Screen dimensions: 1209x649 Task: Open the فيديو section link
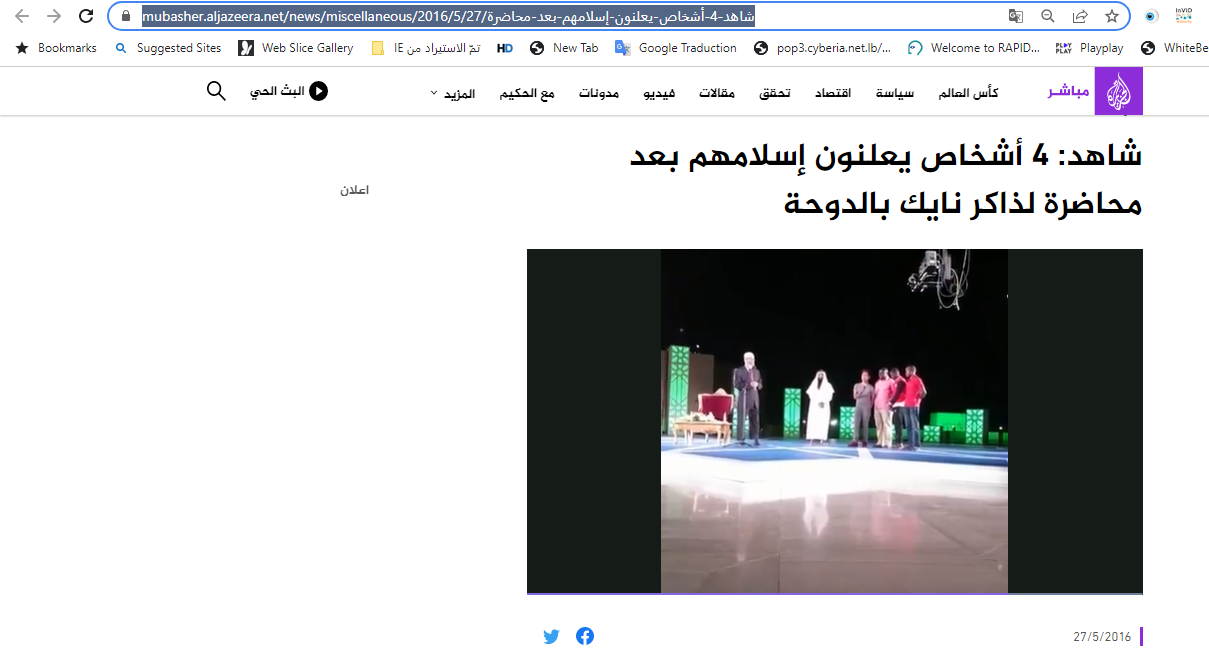tap(685, 93)
